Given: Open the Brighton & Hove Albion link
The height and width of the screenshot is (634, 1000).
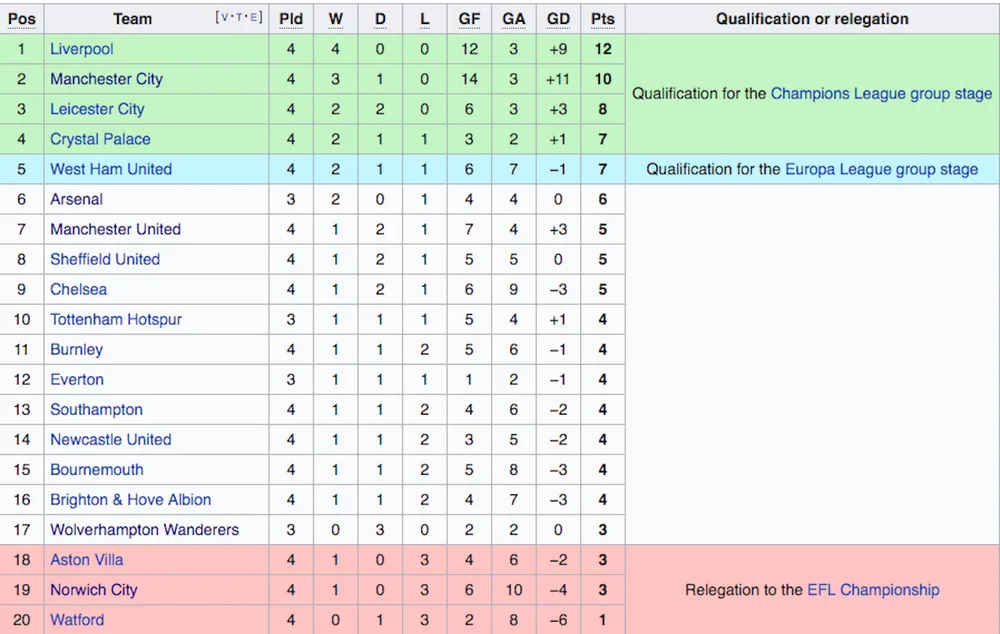Looking at the screenshot, I should point(131,499).
